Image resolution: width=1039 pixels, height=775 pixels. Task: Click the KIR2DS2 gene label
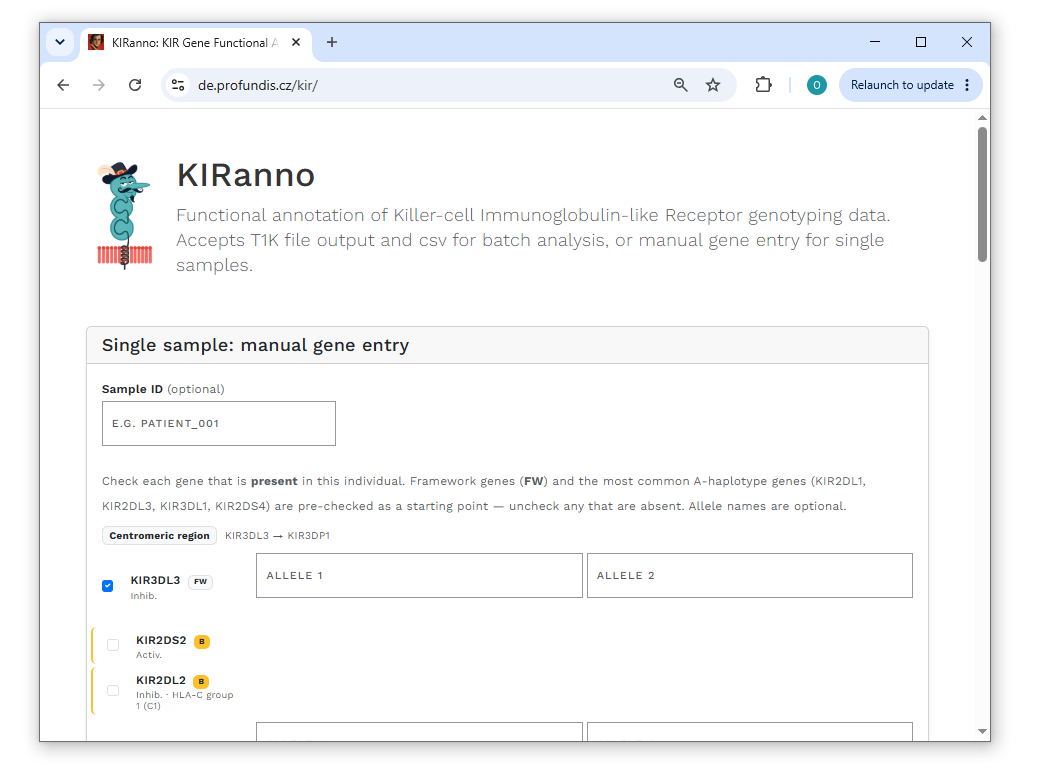coord(161,640)
